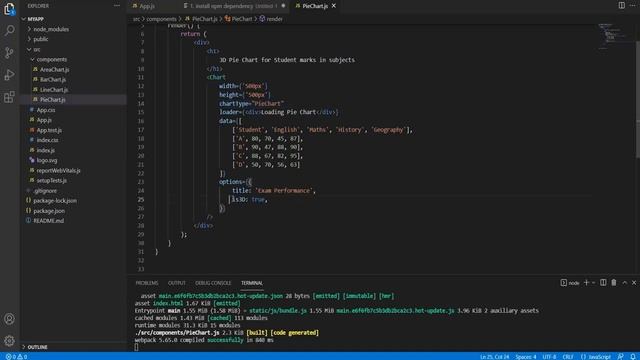Collapse the components folder

(51, 59)
